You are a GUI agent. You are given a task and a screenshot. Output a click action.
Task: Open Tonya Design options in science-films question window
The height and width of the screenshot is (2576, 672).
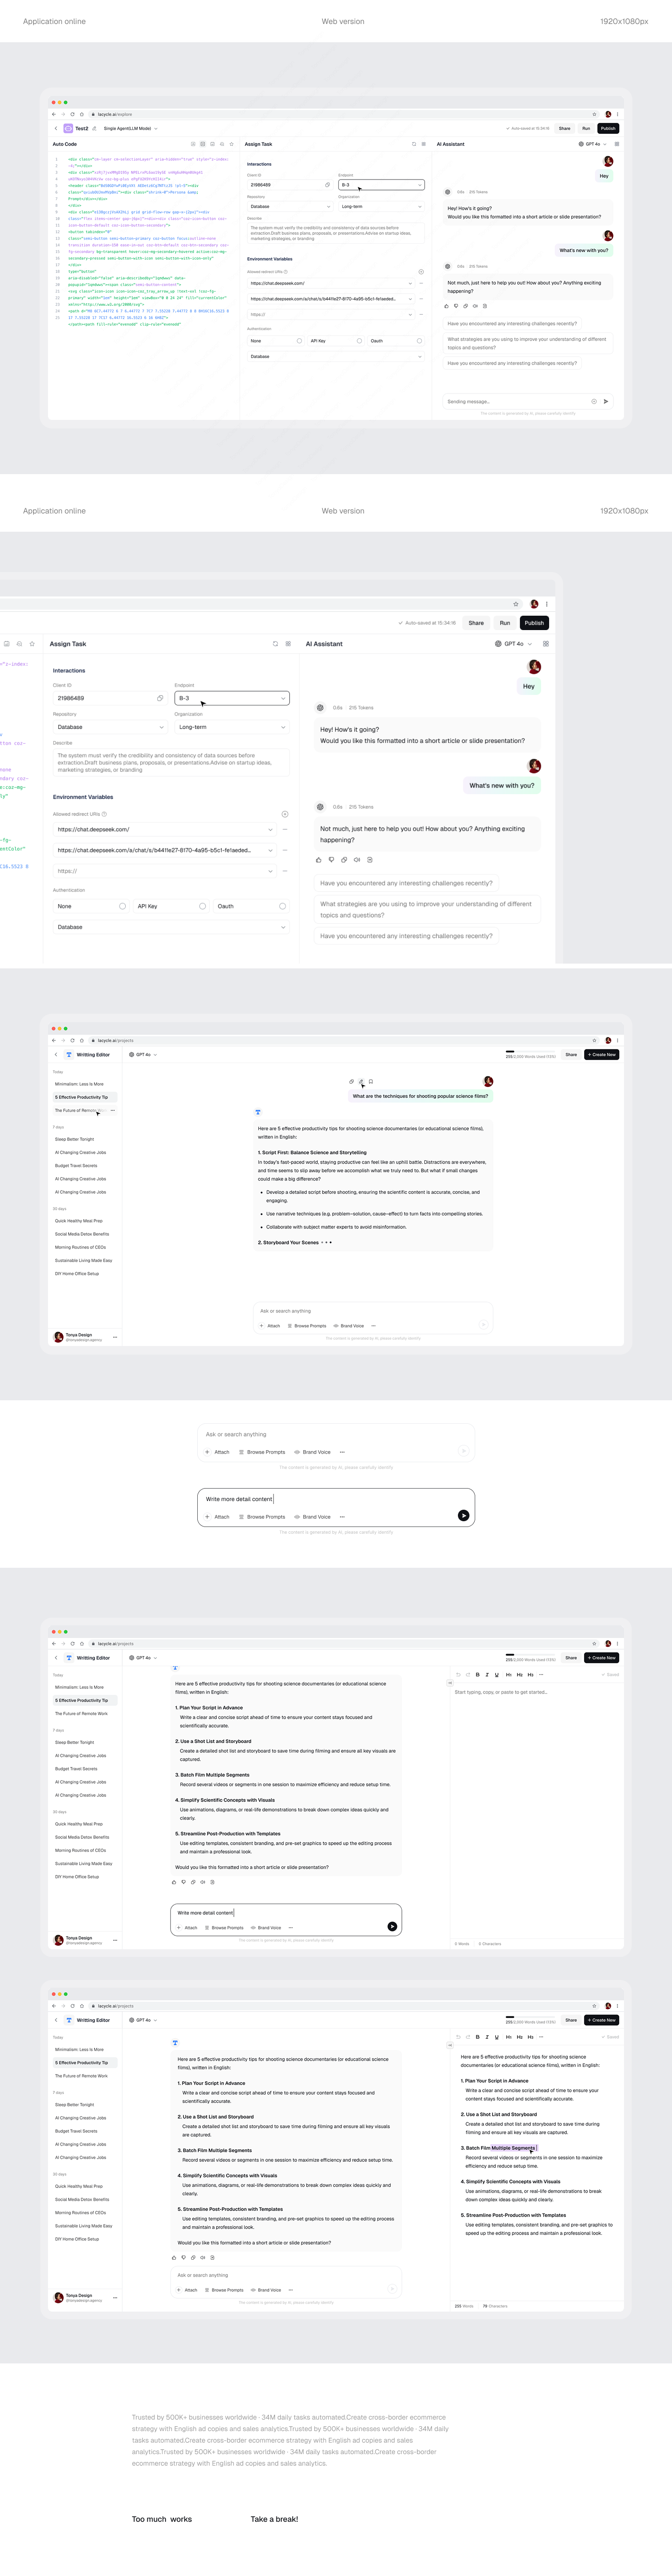click(x=115, y=1337)
